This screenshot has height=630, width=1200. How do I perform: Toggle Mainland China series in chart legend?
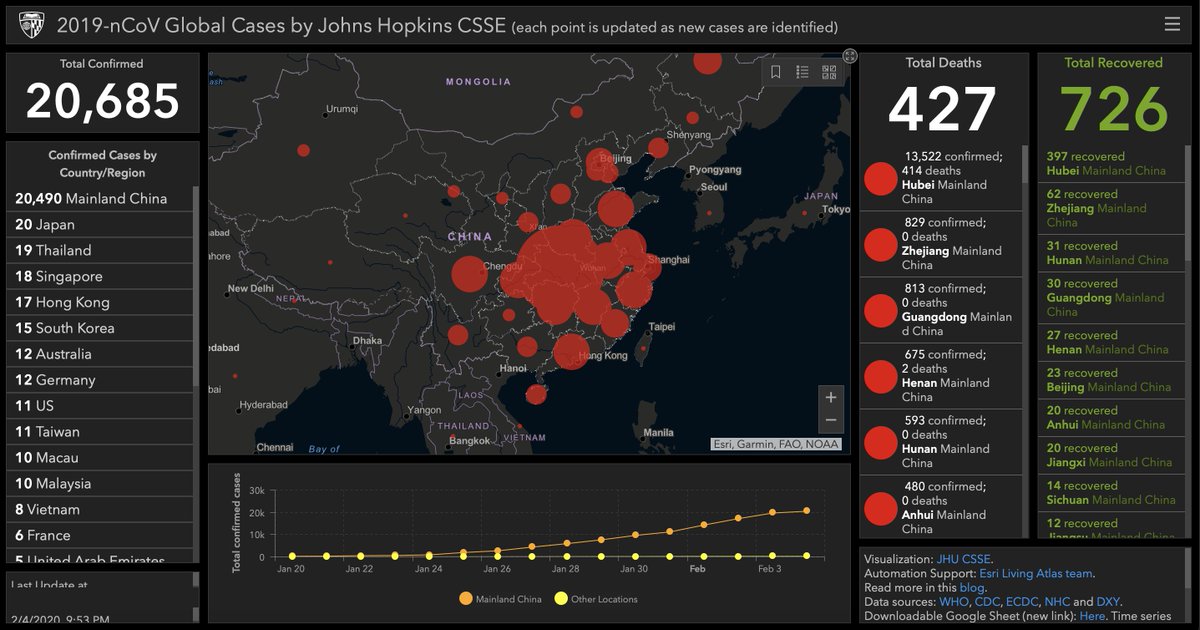click(500, 599)
